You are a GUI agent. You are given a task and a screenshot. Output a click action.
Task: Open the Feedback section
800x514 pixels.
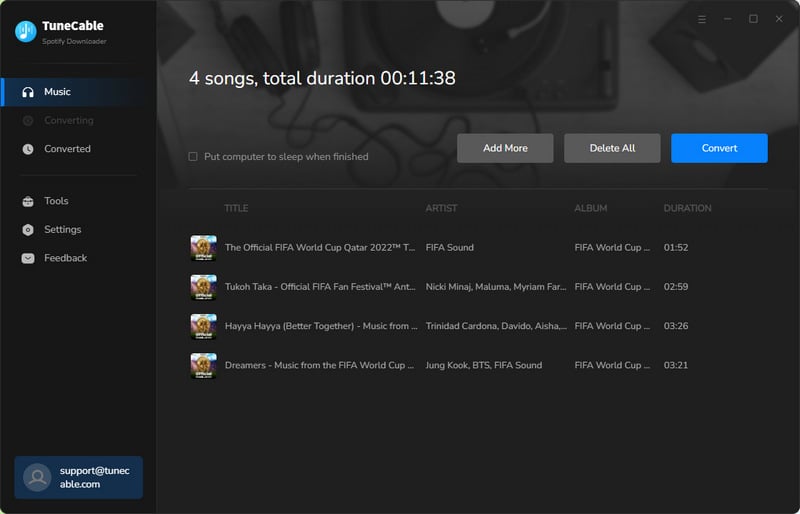tap(79, 258)
